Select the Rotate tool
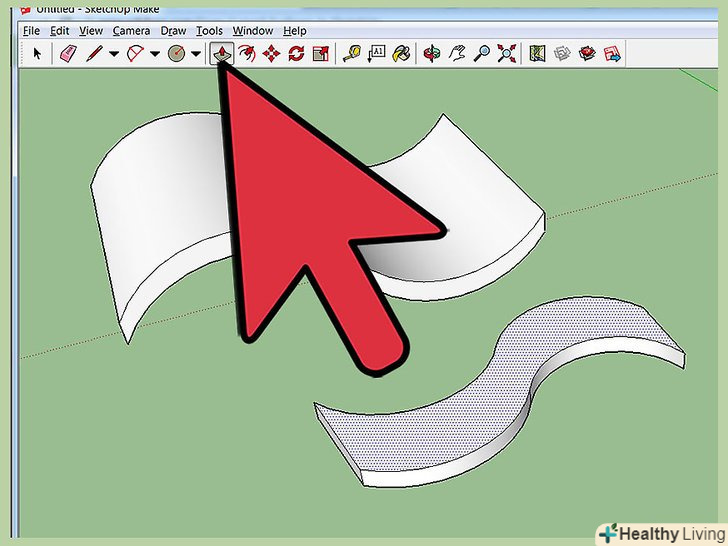The image size is (728, 546). [296, 53]
